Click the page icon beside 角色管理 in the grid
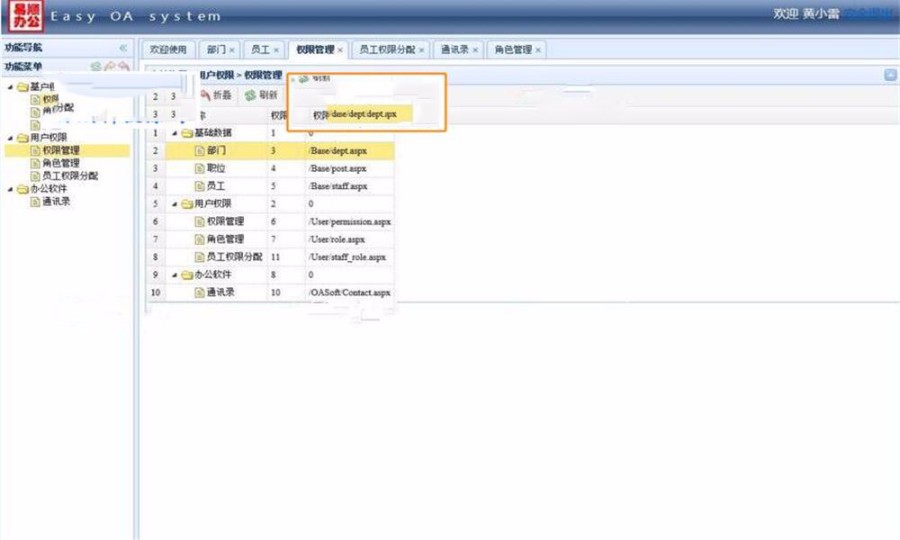900x540 pixels. pyautogui.click(x=200, y=239)
